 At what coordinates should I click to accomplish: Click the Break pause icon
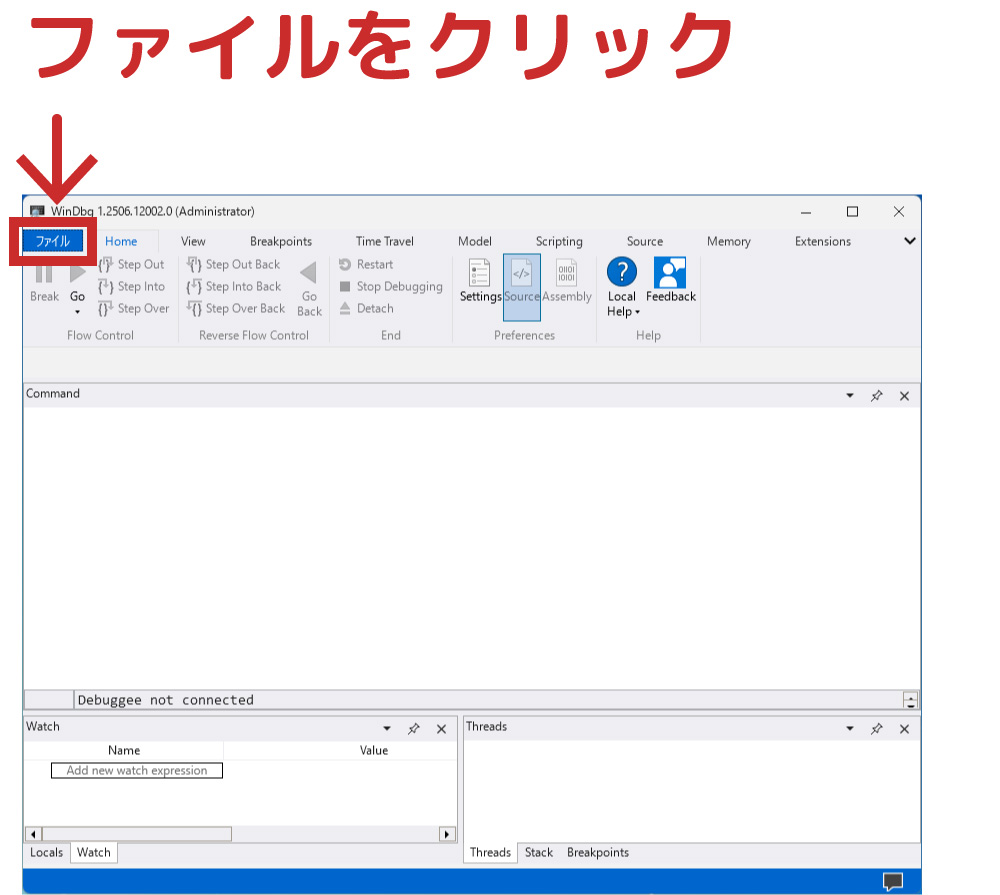(44, 273)
